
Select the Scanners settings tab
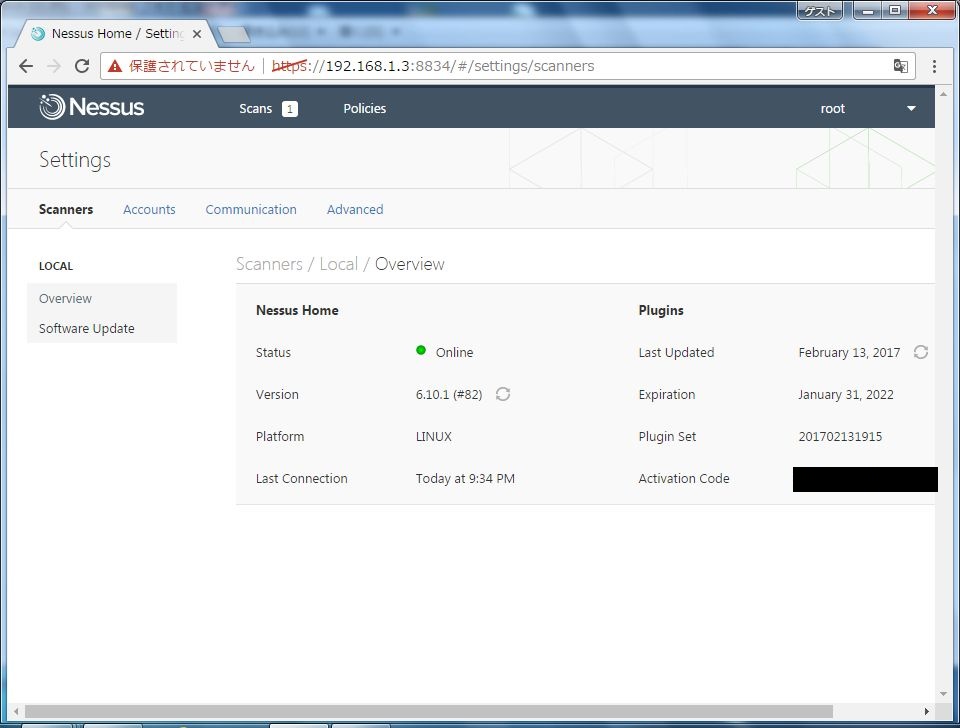tap(66, 209)
